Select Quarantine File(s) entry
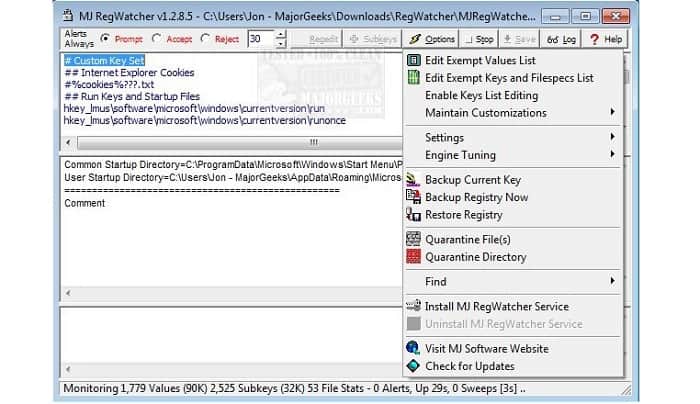Viewport: 700px width, 404px height. 513,239
